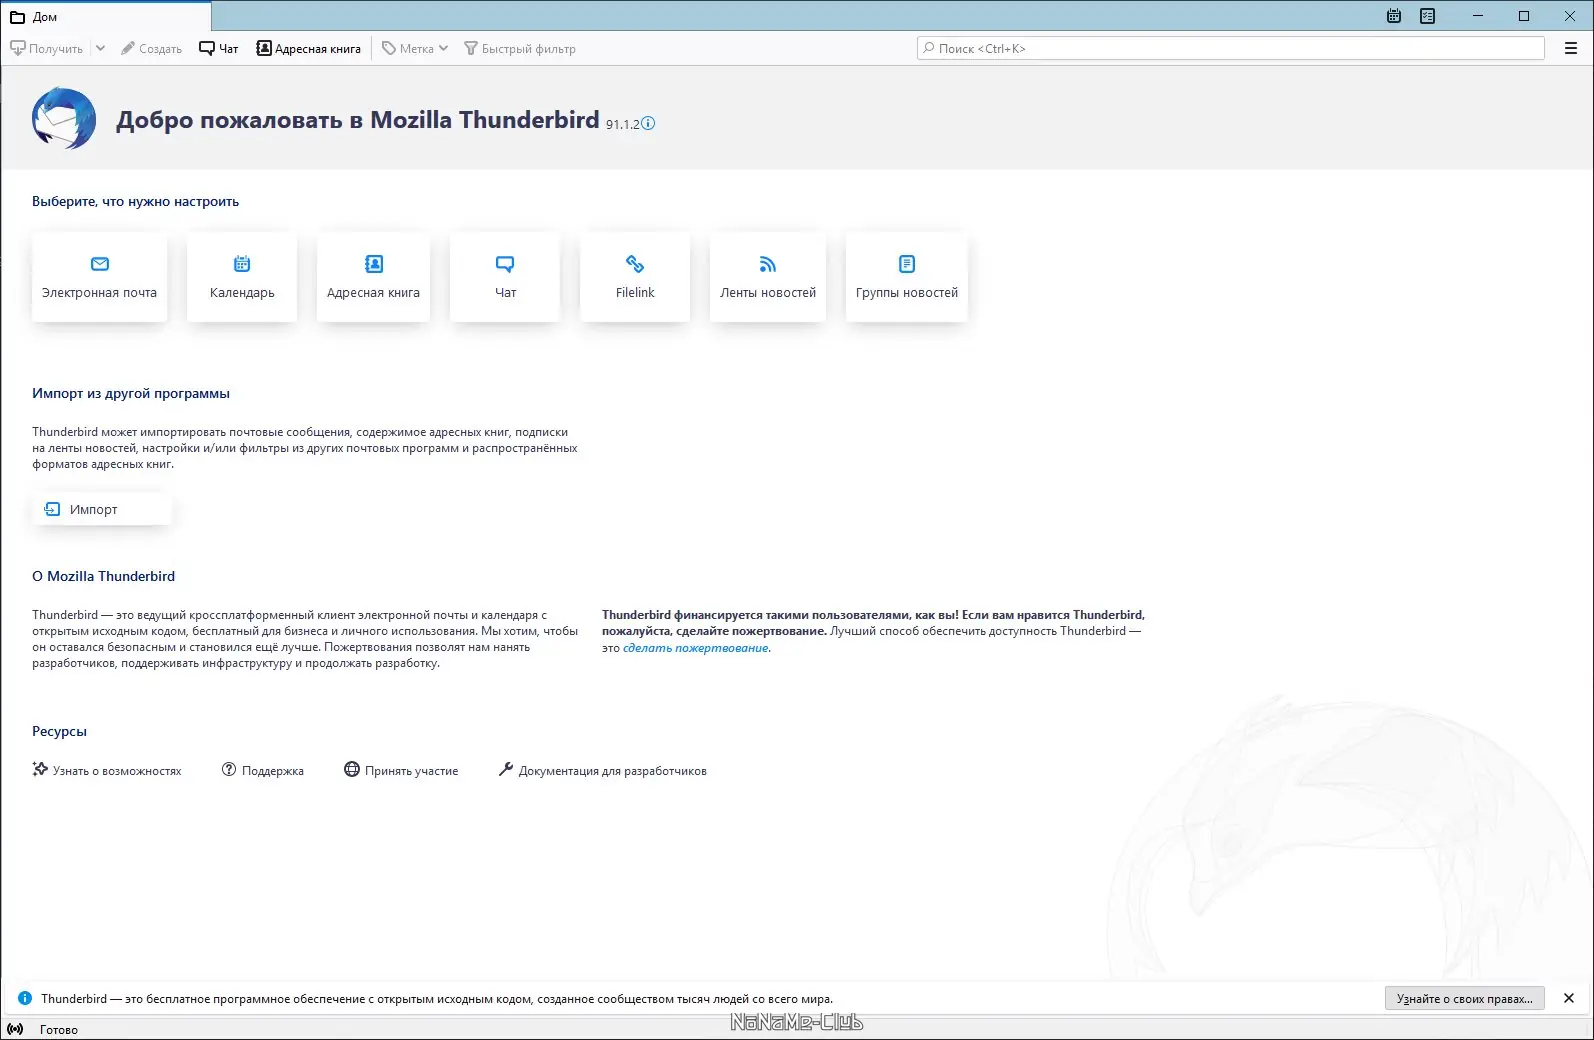1594x1040 pixels.
Task: Click the Получить mail toolbar button
Action: [x=47, y=48]
